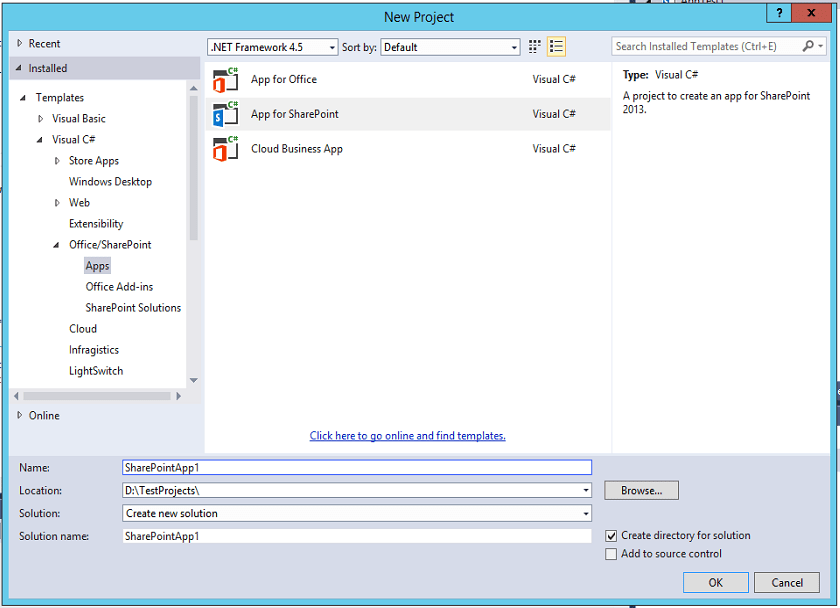Open the dialog help question mark
This screenshot has height=608, width=840.
pos(779,13)
